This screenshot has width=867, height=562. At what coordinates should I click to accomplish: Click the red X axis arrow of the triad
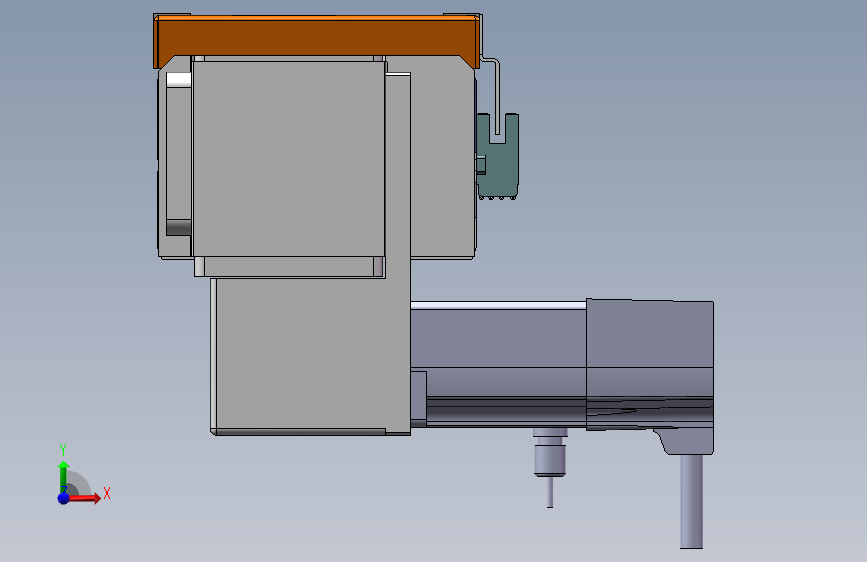(x=84, y=498)
